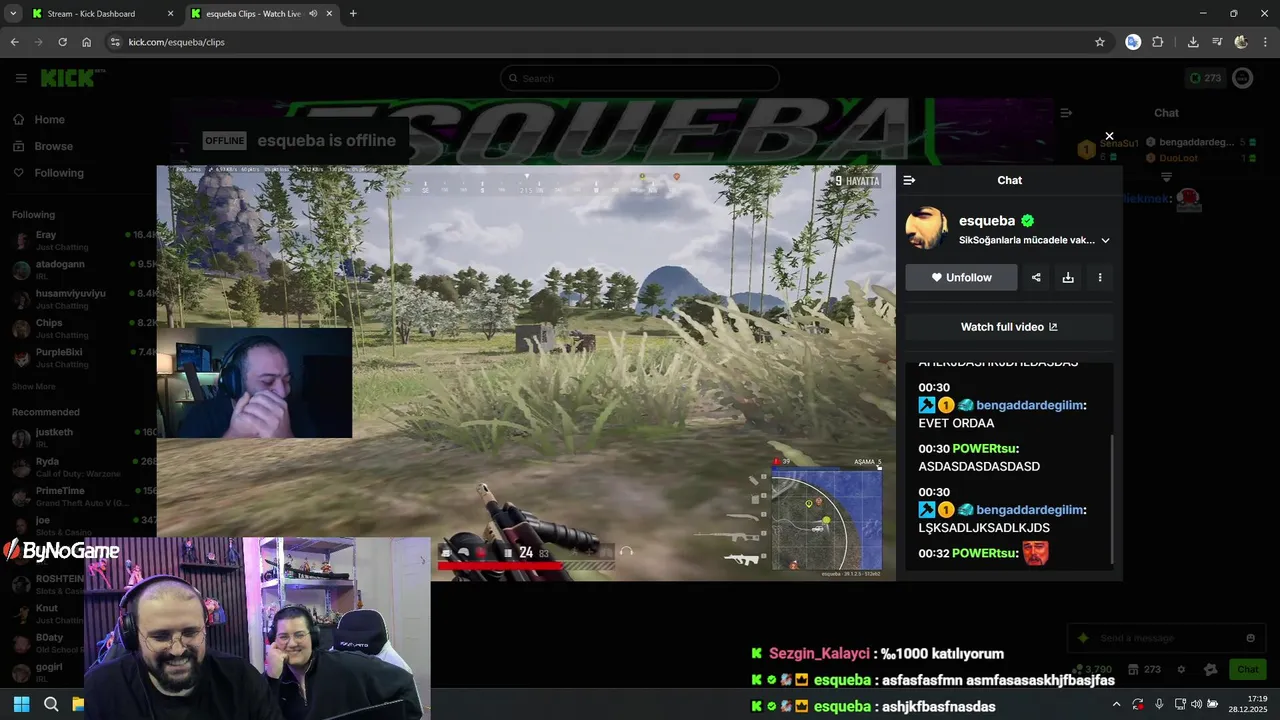This screenshot has width=1280, height=720.
Task: Open Watch full video link
Action: tap(1009, 327)
